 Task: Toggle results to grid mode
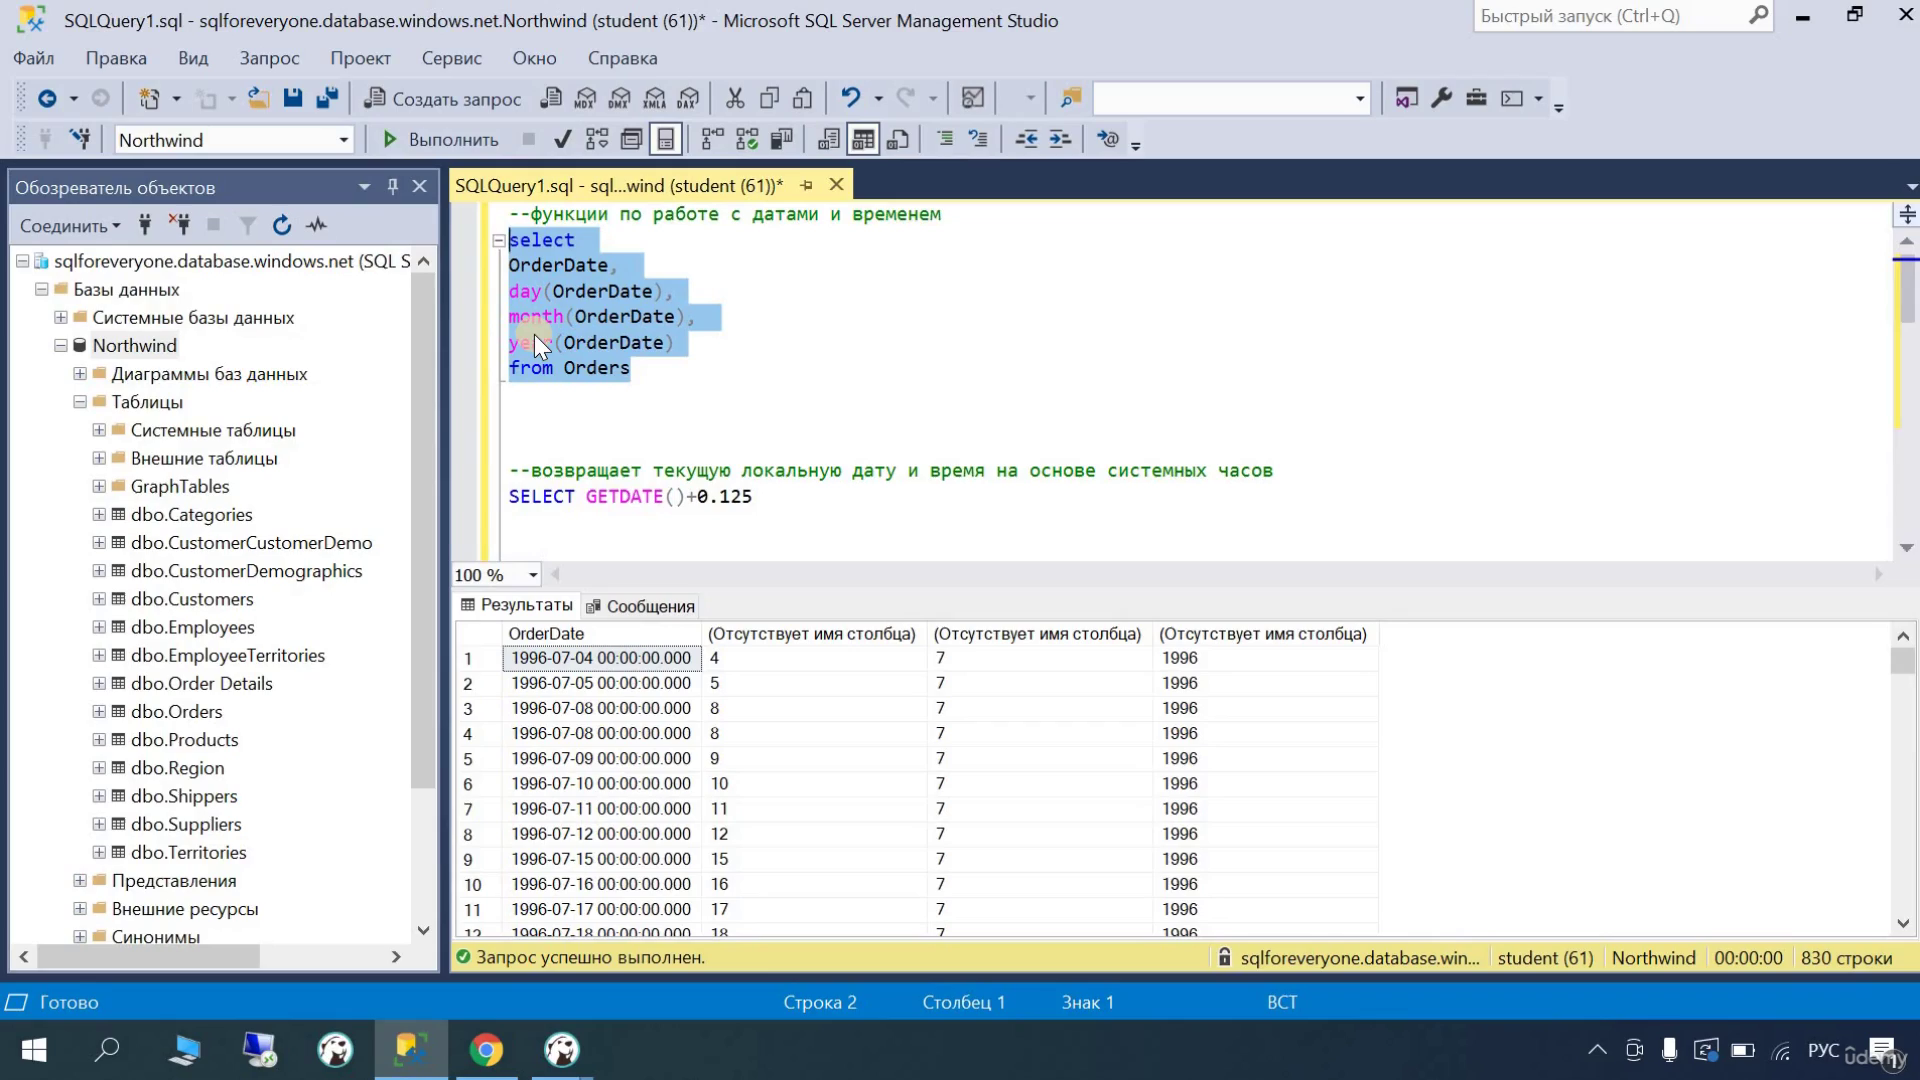tap(862, 139)
